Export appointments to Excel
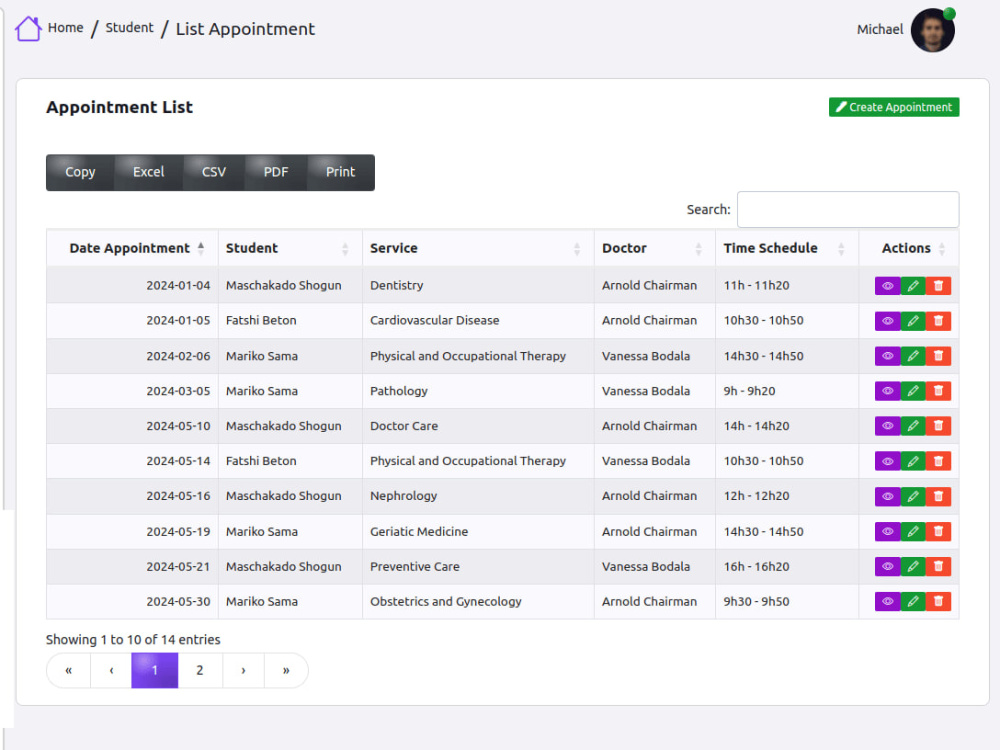Screen dimensions: 1000x750 point(149,172)
